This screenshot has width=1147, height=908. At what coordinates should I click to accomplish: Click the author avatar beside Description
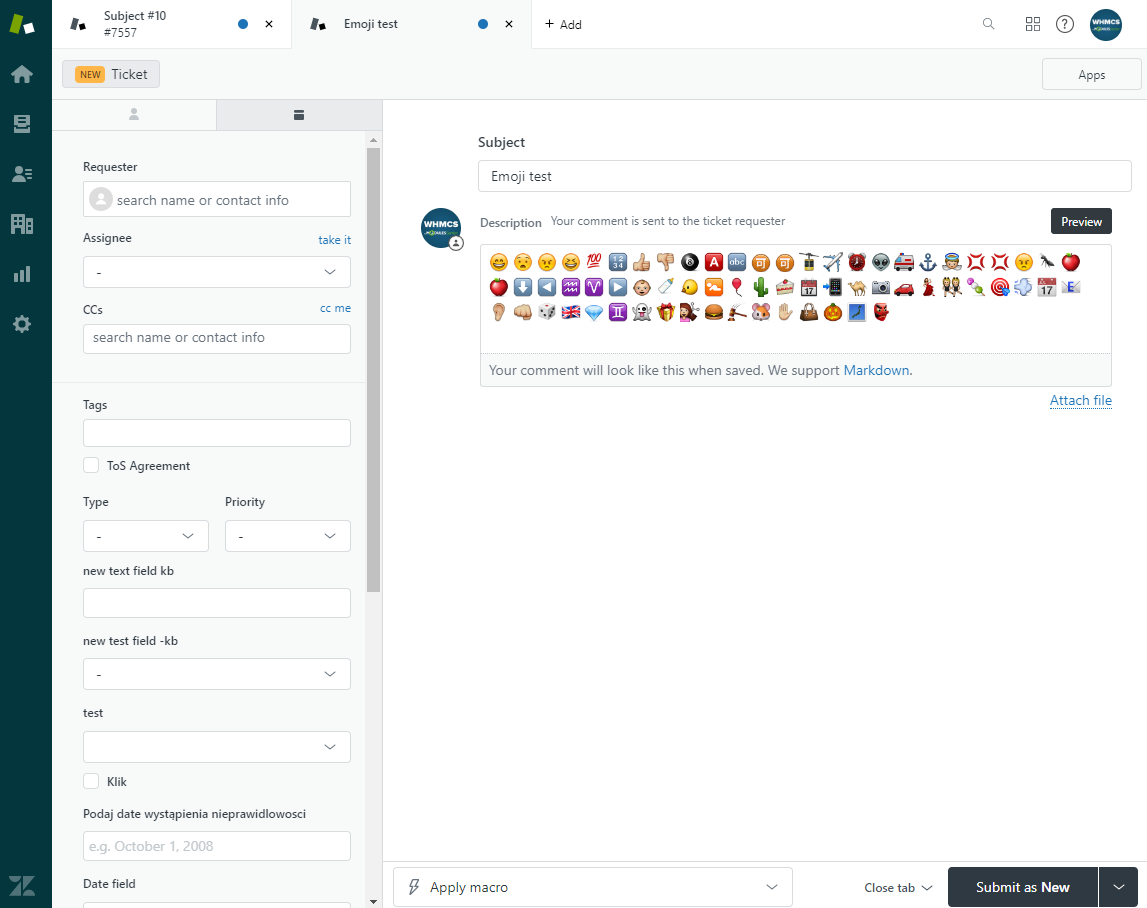441,228
